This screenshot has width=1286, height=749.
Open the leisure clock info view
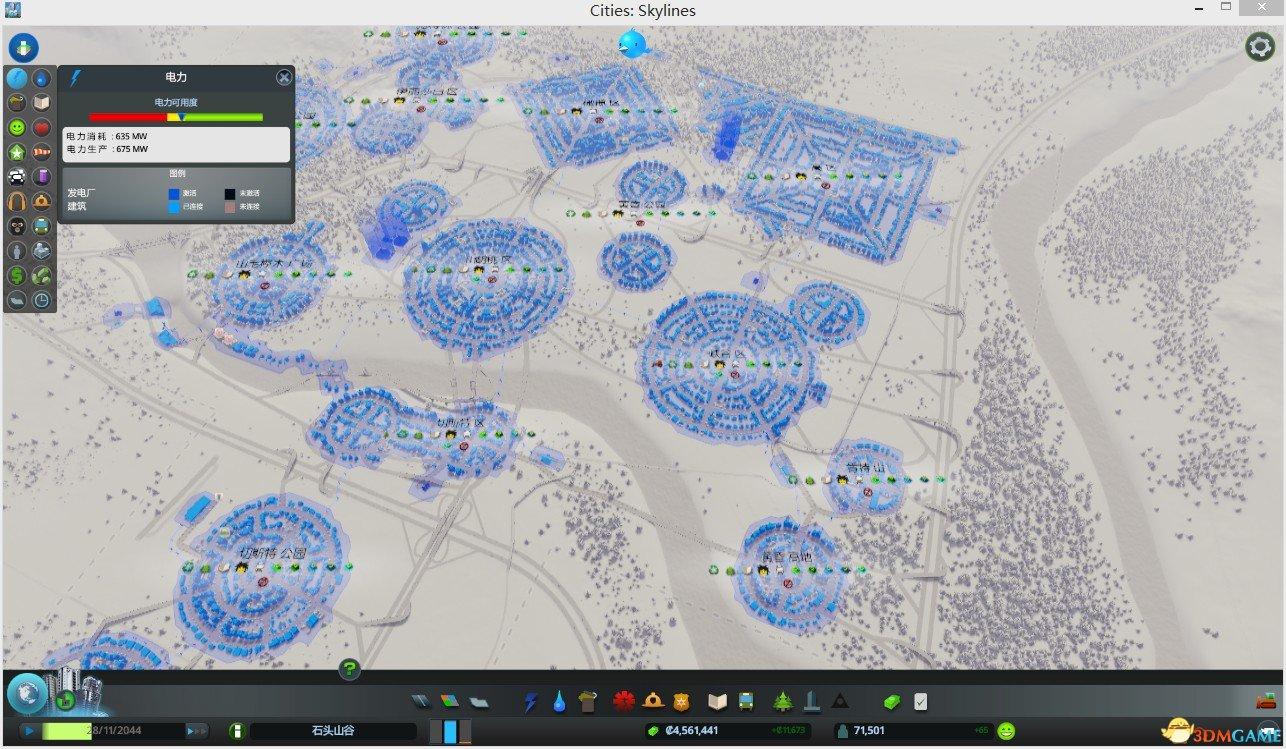pyautogui.click(x=42, y=300)
